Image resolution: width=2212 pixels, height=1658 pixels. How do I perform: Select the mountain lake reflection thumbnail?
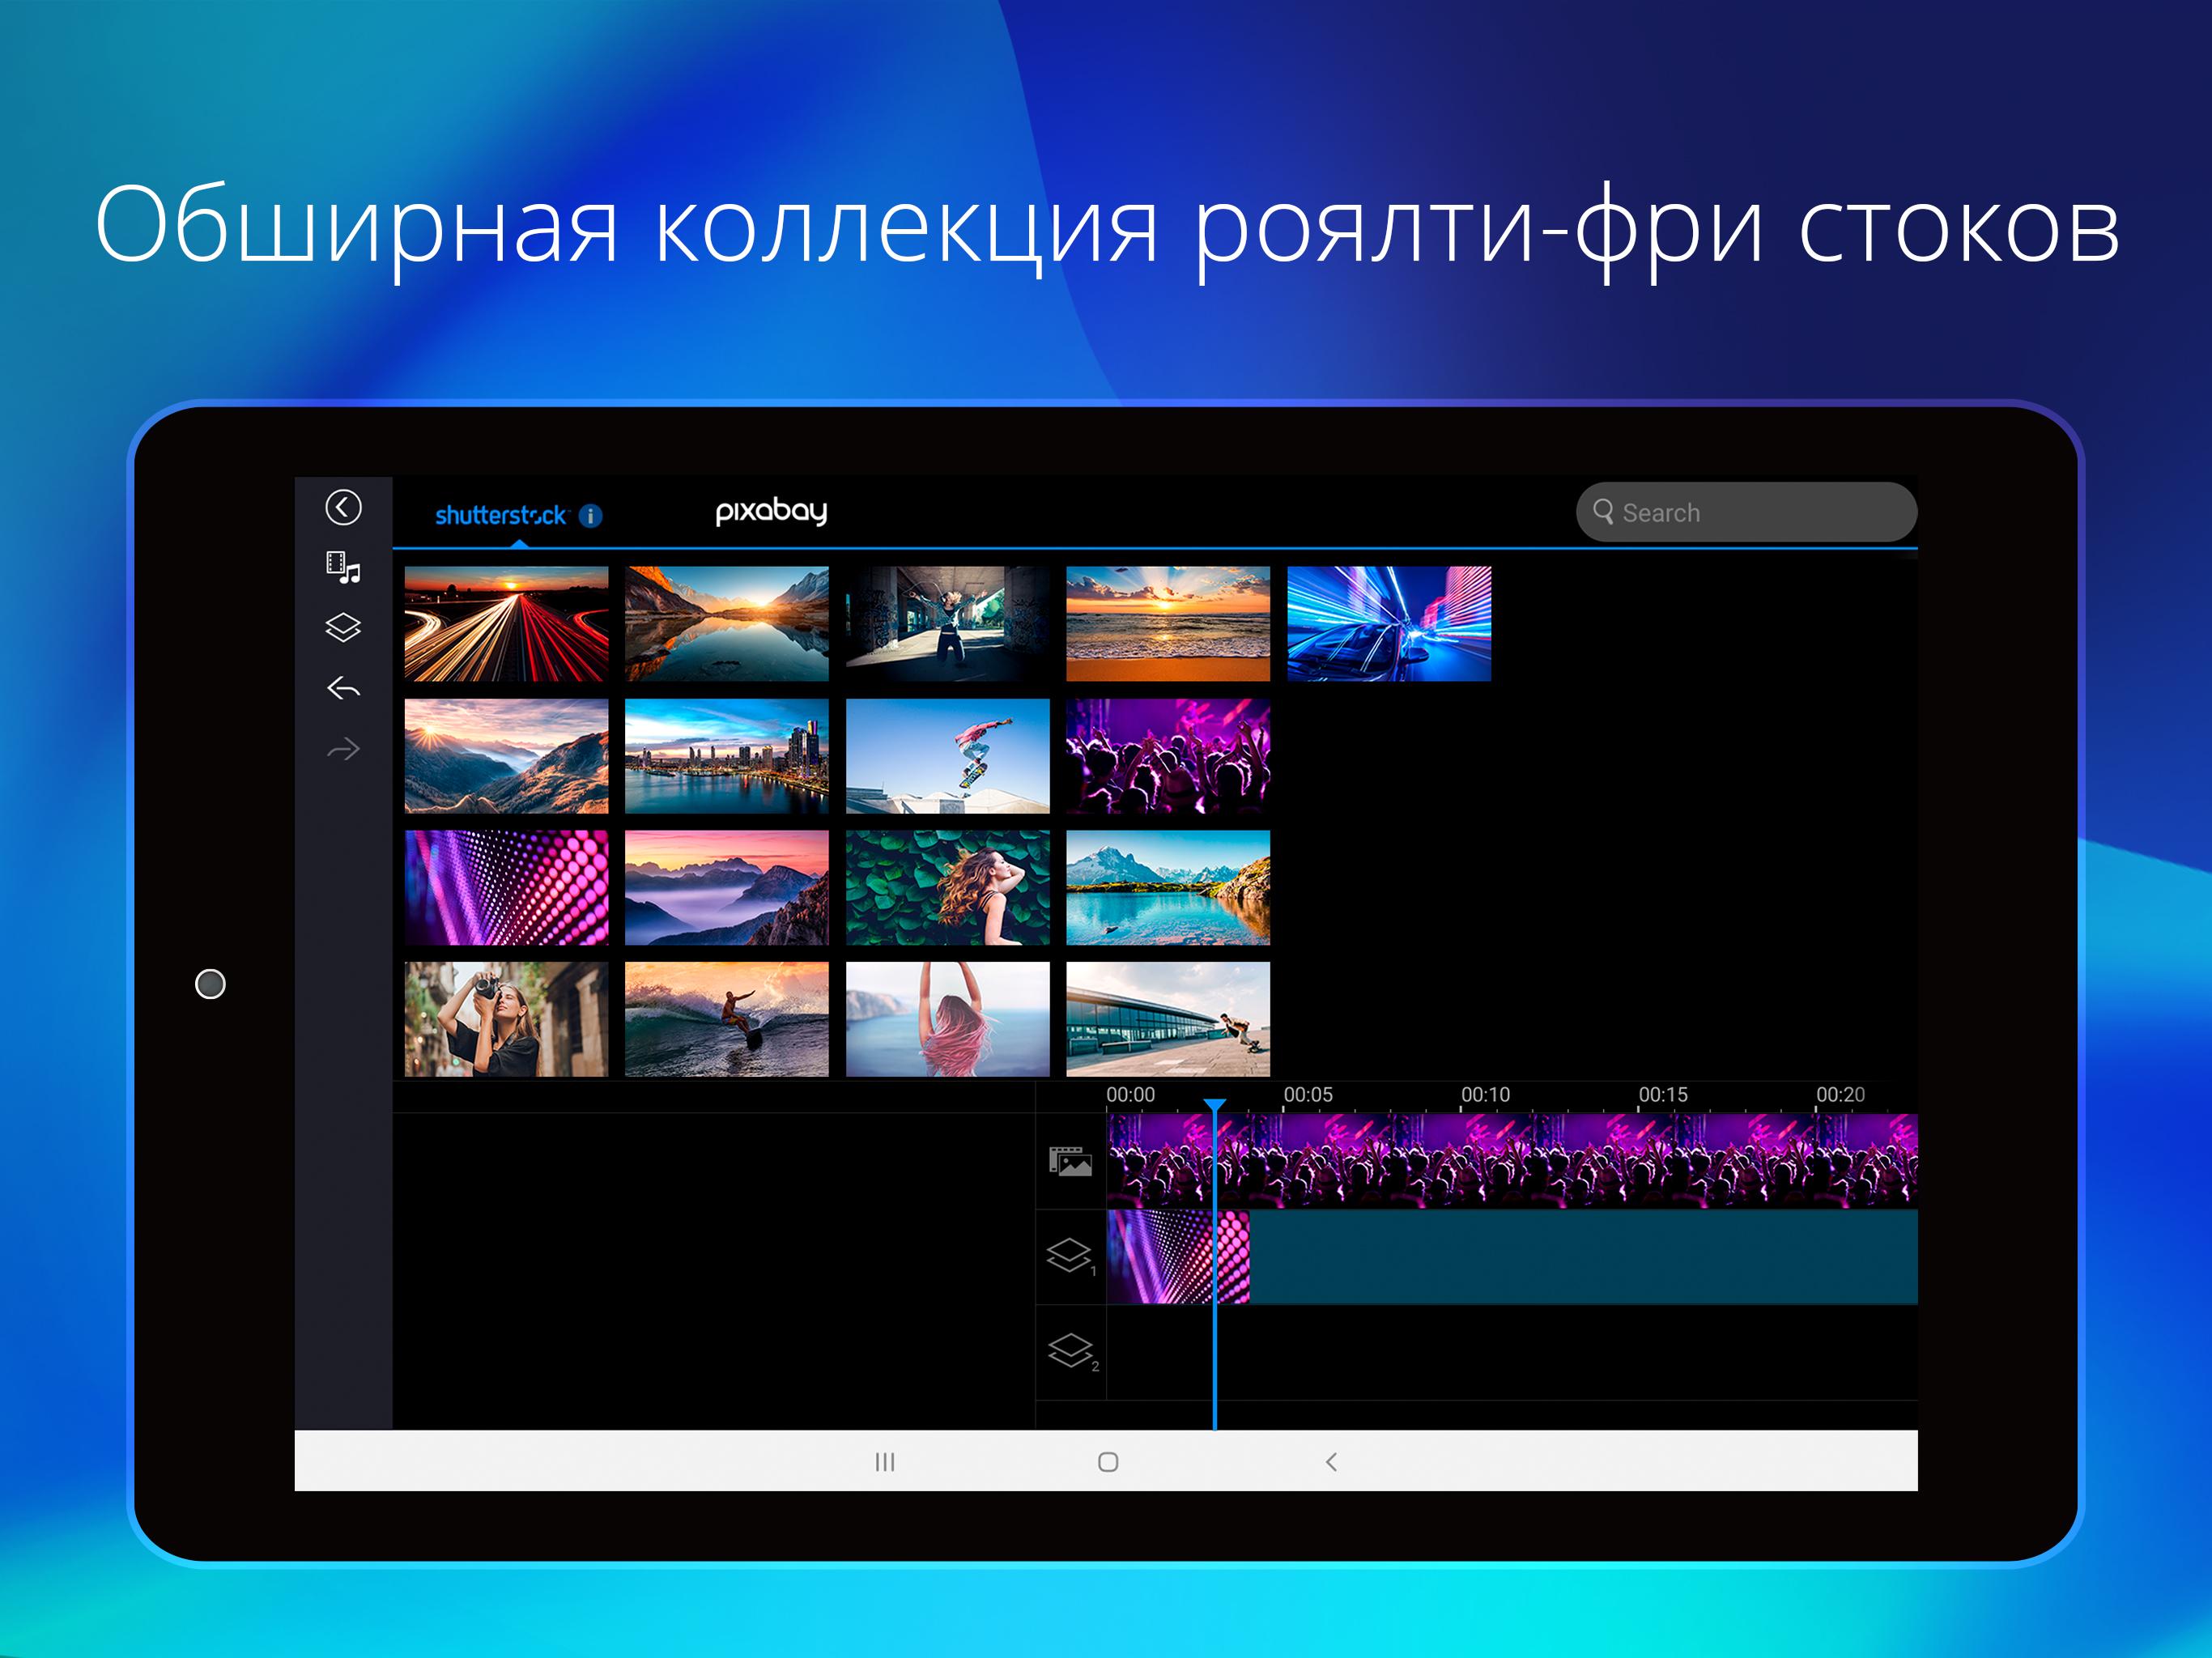point(727,624)
